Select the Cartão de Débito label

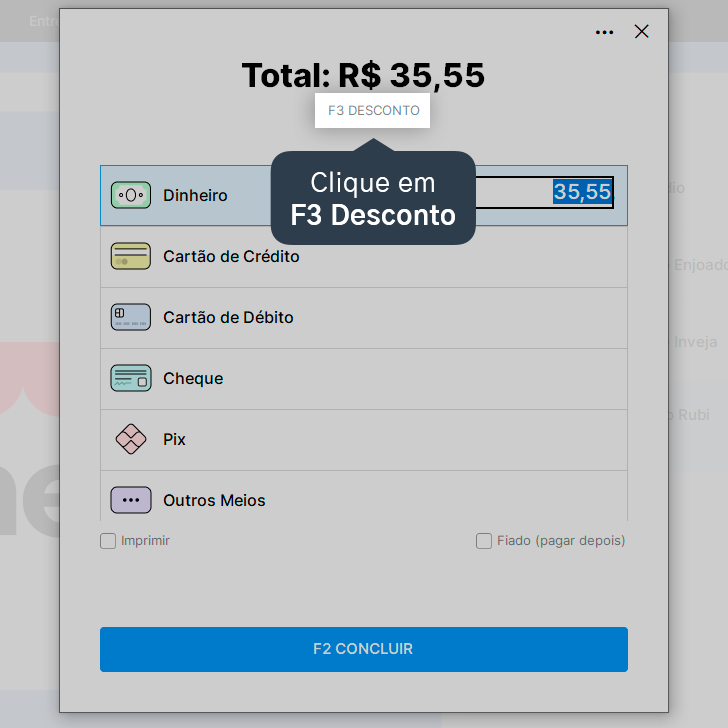228,318
